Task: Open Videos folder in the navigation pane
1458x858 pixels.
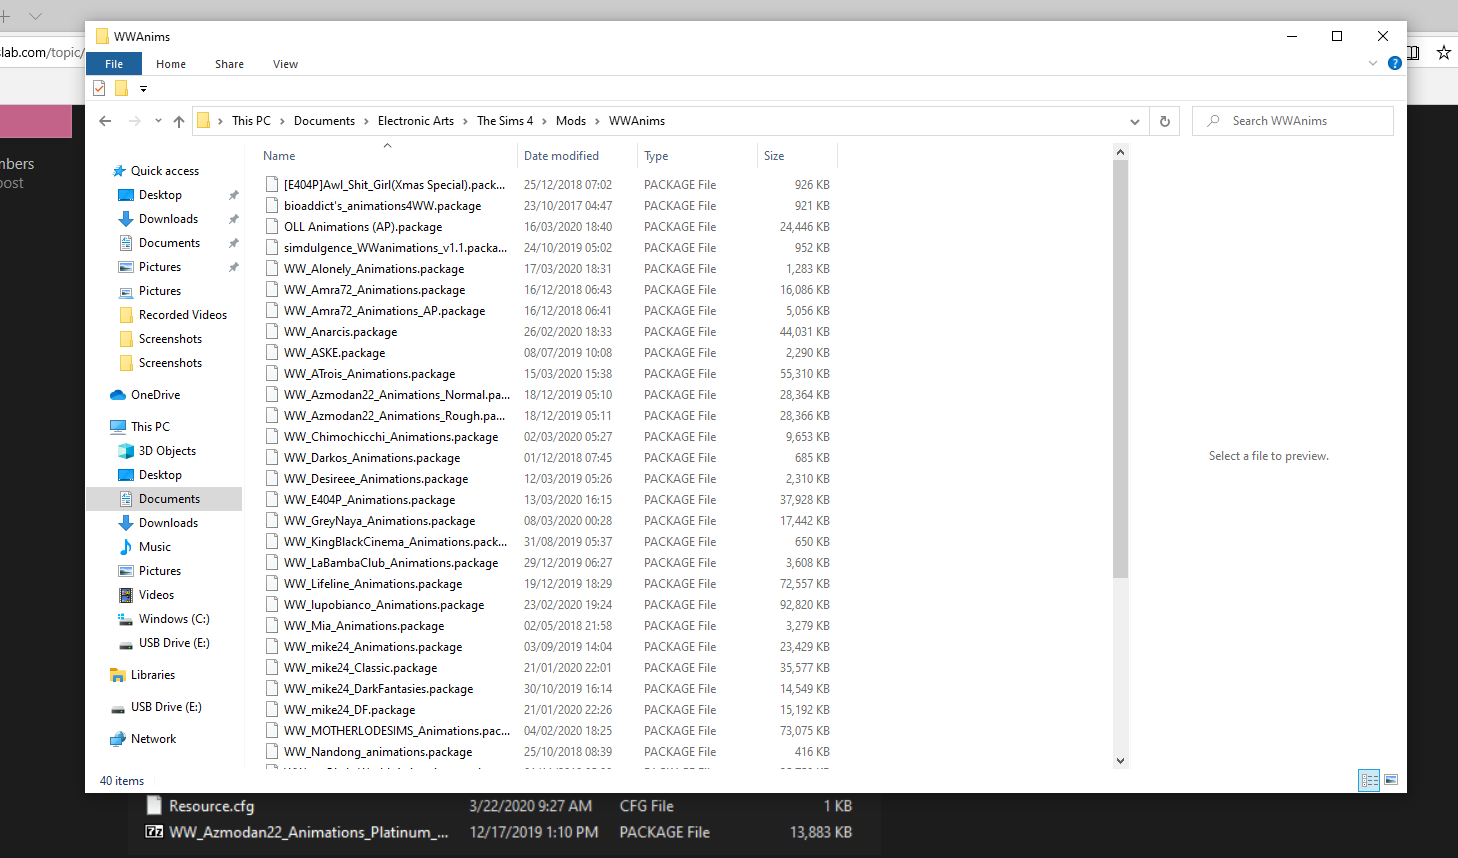Action: pos(156,595)
